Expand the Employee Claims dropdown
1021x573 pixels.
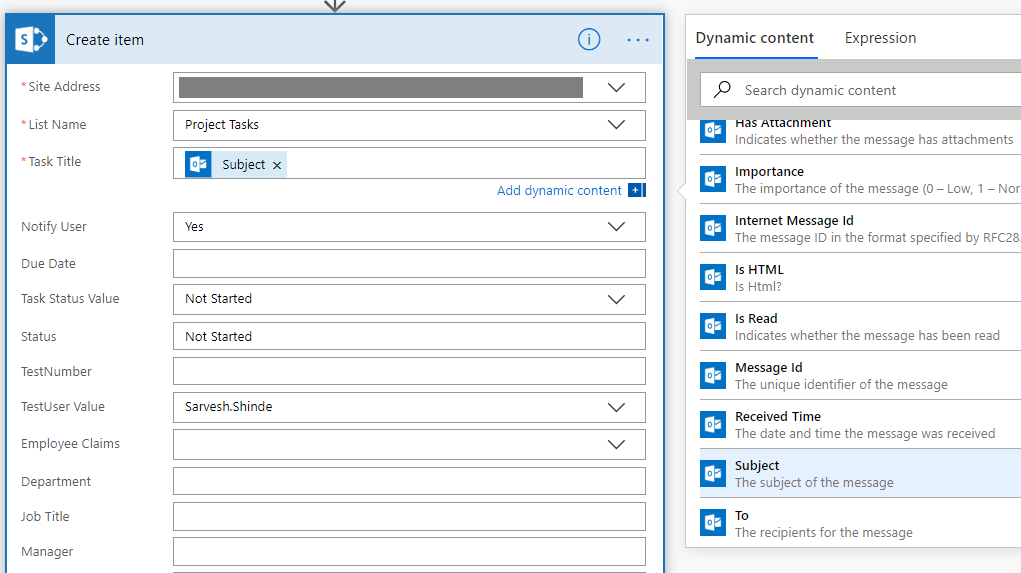point(616,445)
